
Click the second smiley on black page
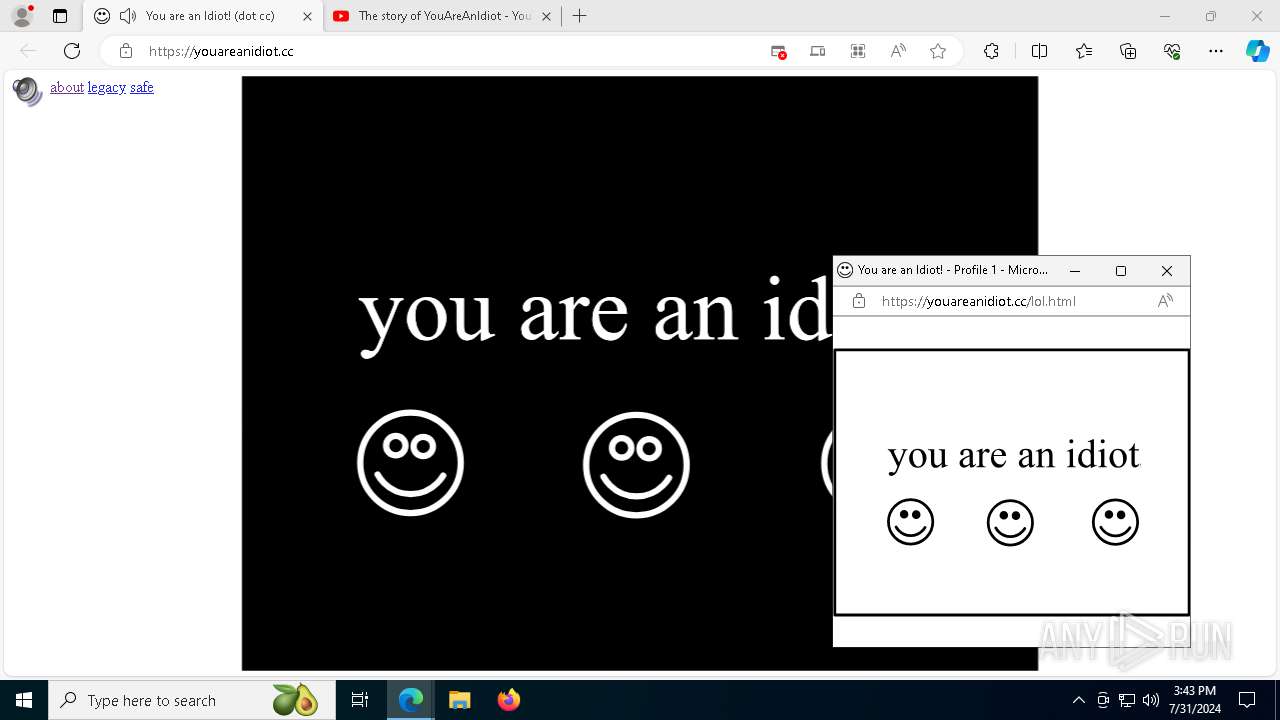pos(636,464)
